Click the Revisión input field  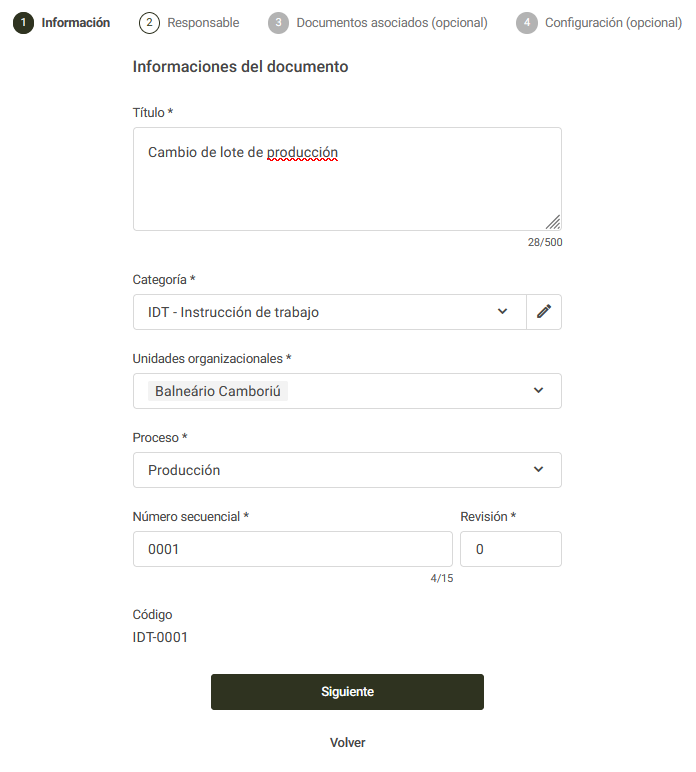point(510,549)
